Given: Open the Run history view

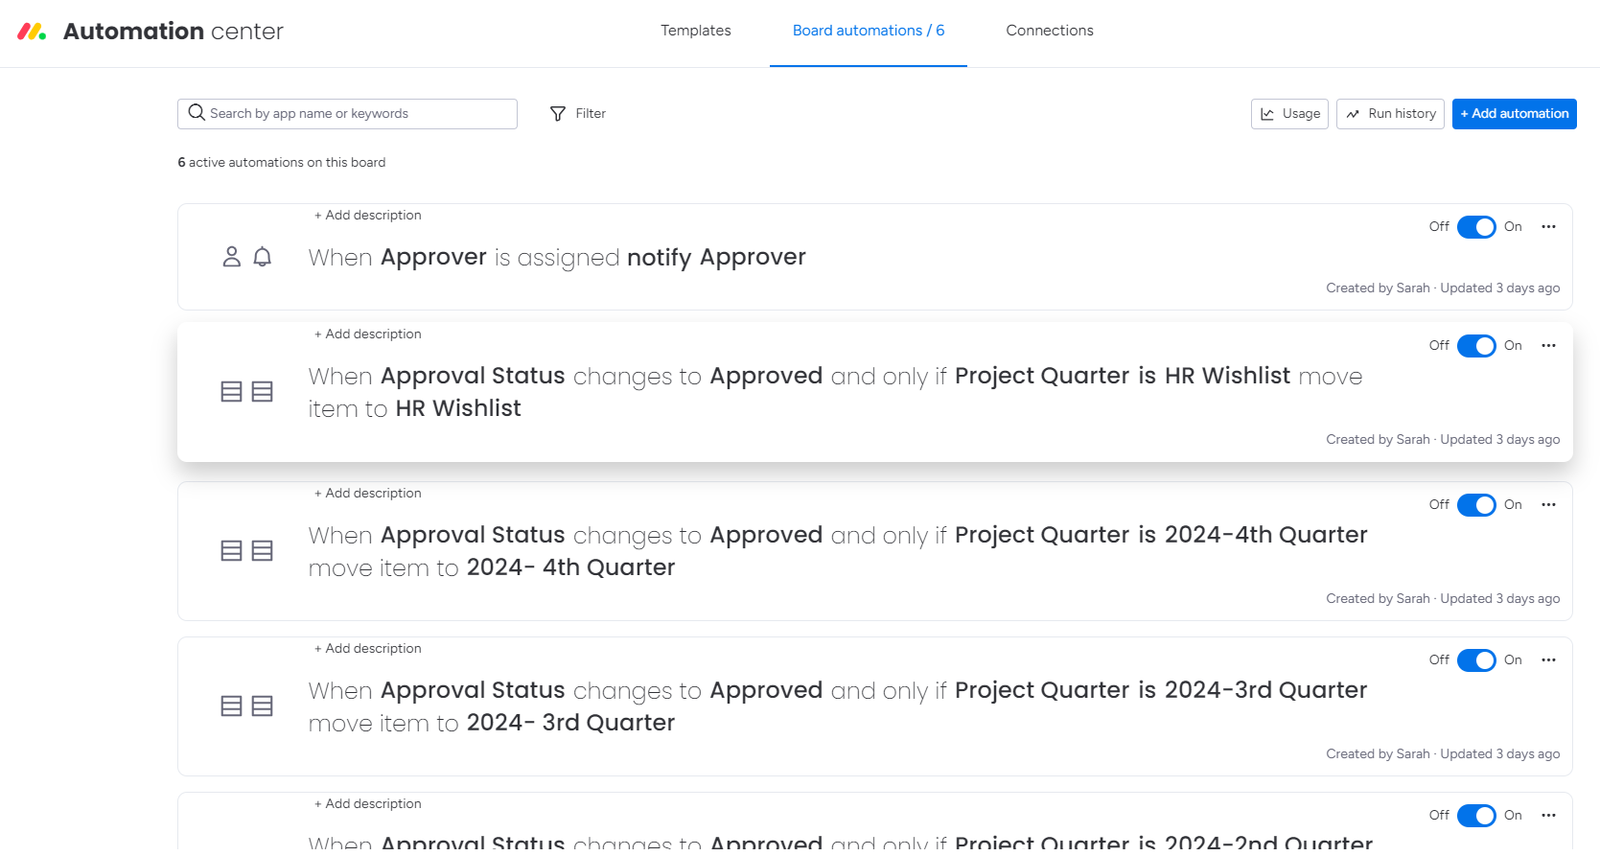Looking at the screenshot, I should pyautogui.click(x=1390, y=114).
